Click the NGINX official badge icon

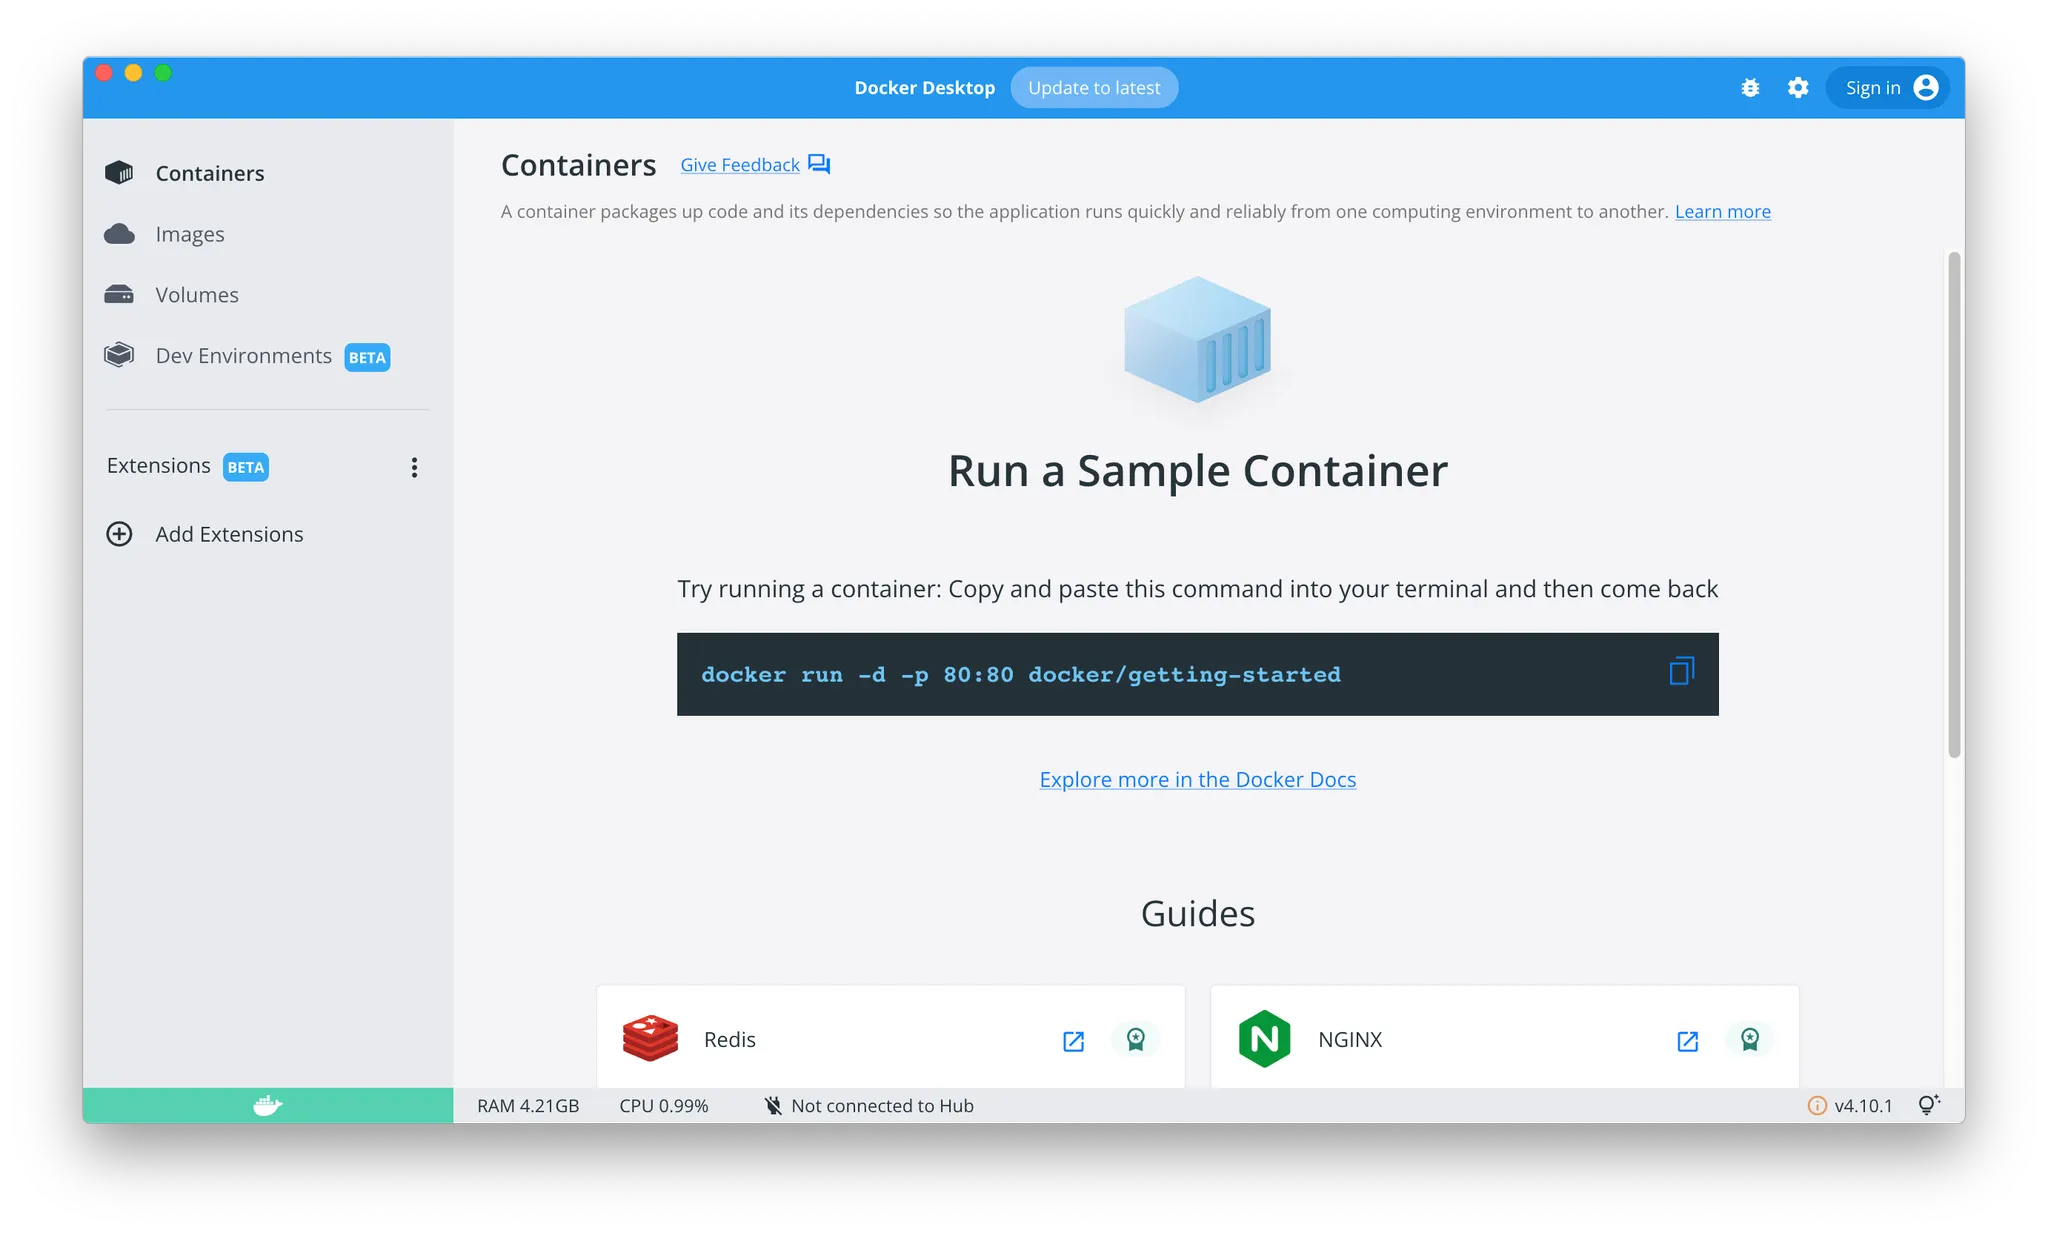pyautogui.click(x=1750, y=1039)
